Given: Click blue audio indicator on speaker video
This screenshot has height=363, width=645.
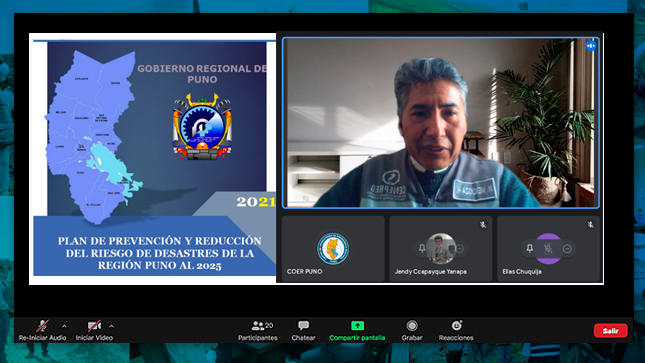Looking at the screenshot, I should pos(591,46).
